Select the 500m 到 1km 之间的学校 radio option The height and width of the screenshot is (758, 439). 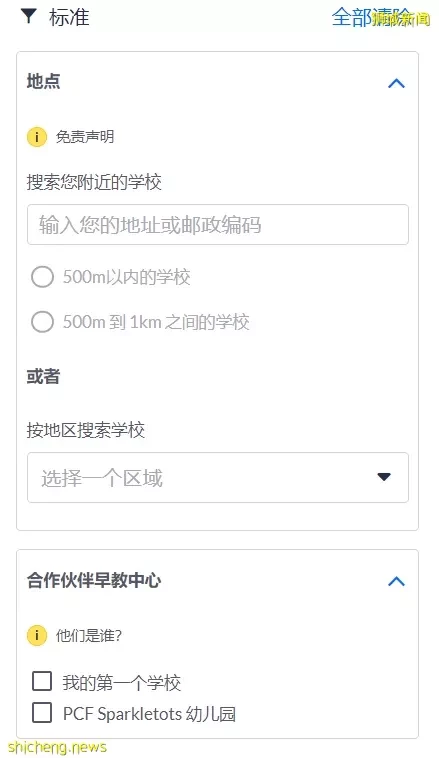click(42, 321)
